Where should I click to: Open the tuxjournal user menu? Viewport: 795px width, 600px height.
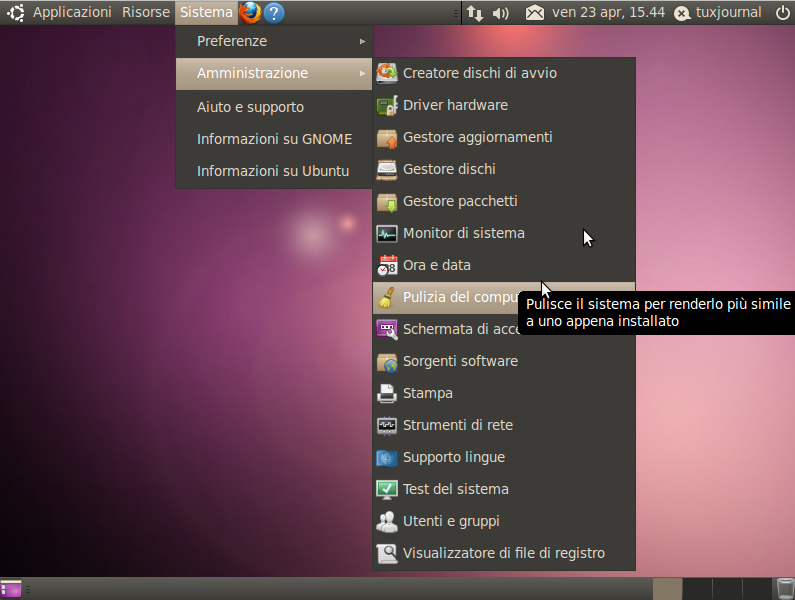[728, 13]
